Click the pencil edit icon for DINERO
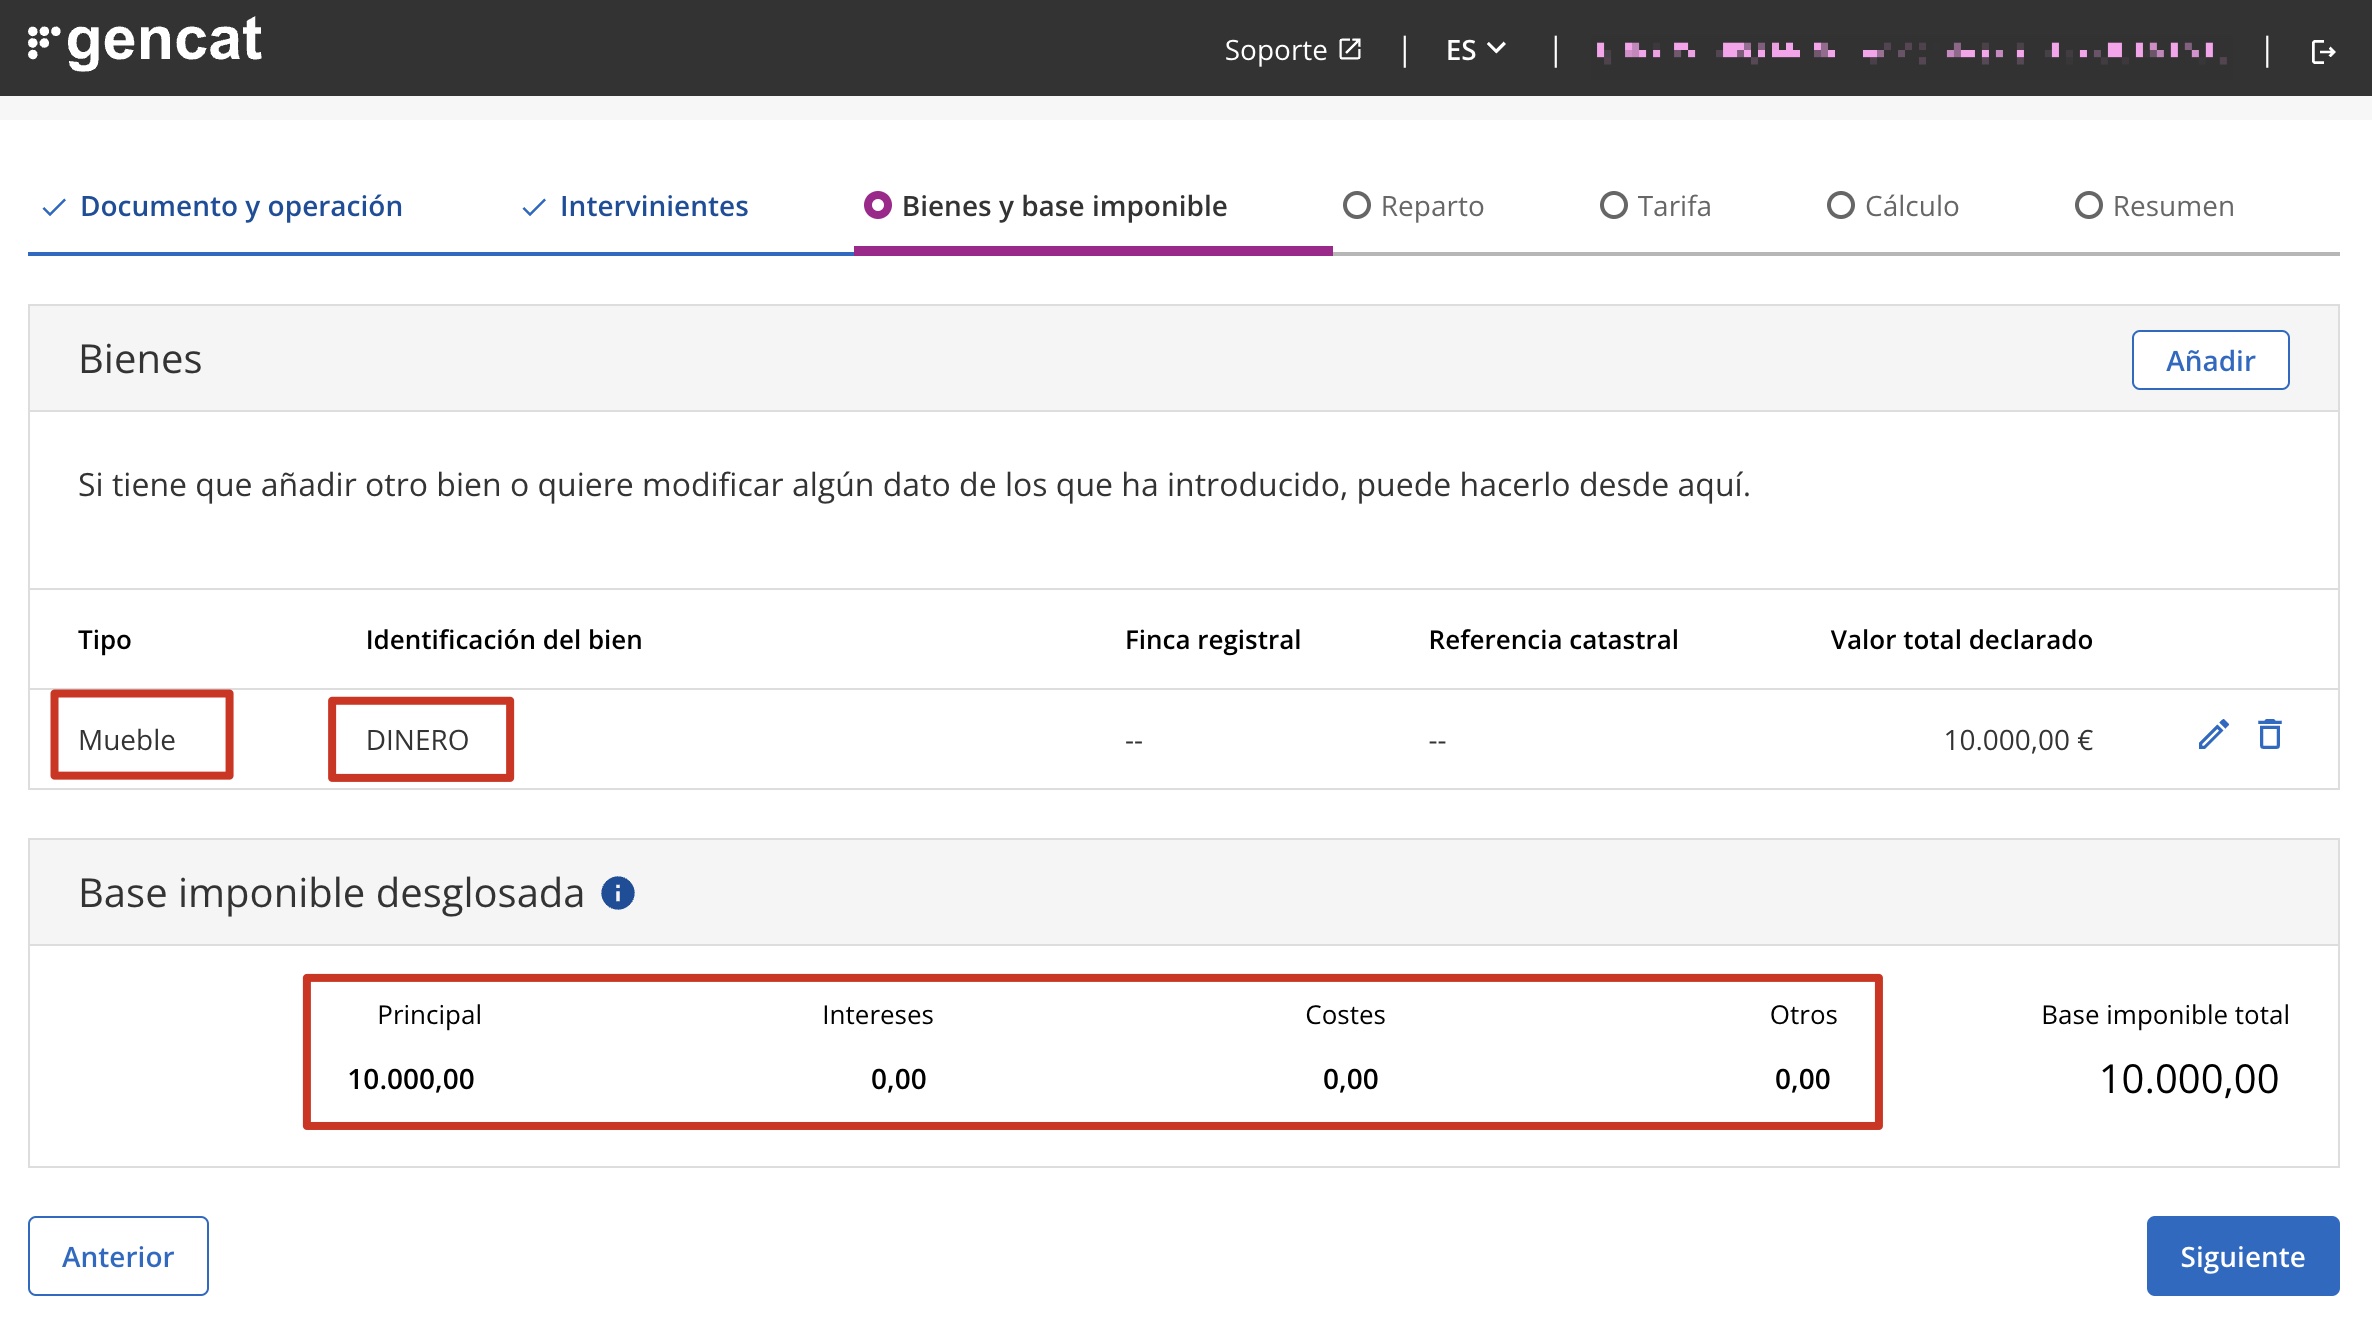Screen dimensions: 2372x1344 tap(2212, 735)
